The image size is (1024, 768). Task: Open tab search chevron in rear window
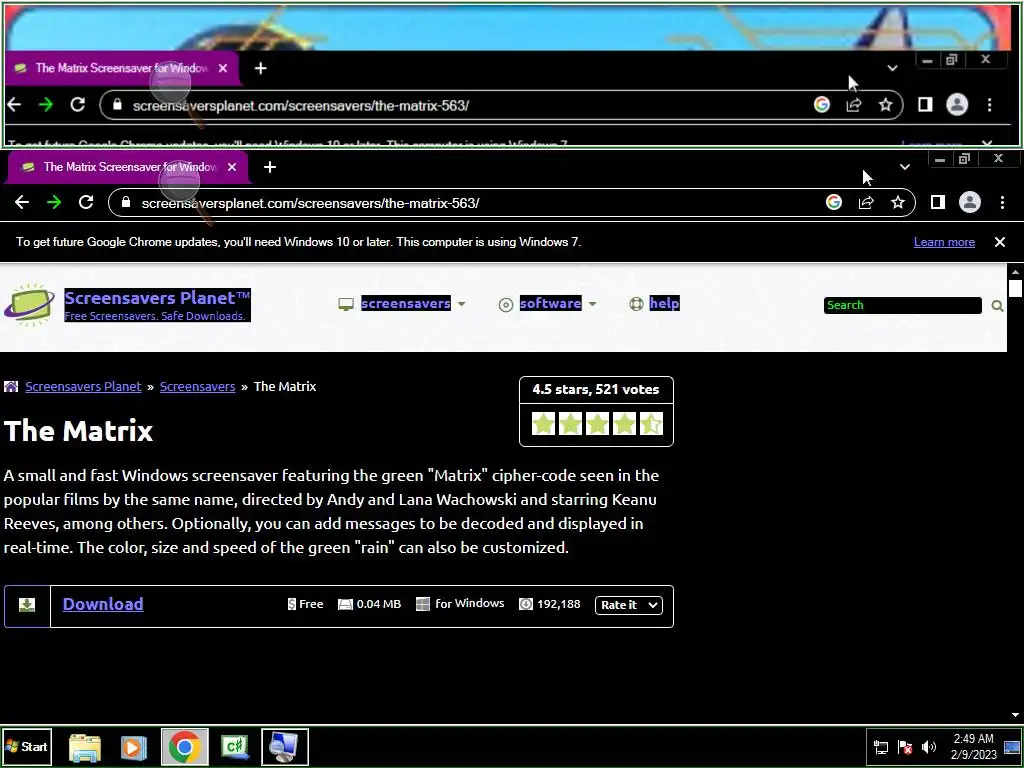pos(892,68)
